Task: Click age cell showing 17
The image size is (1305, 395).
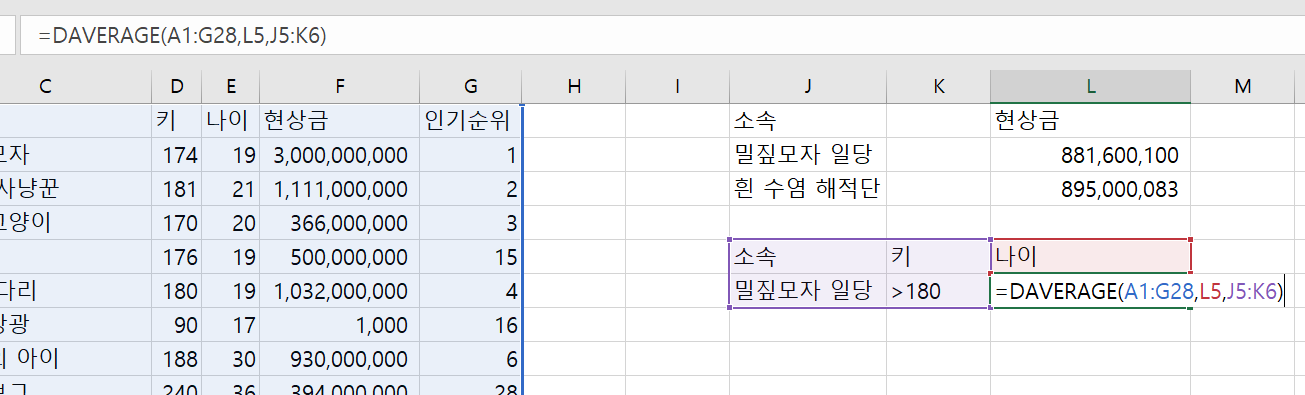Action: (x=230, y=325)
